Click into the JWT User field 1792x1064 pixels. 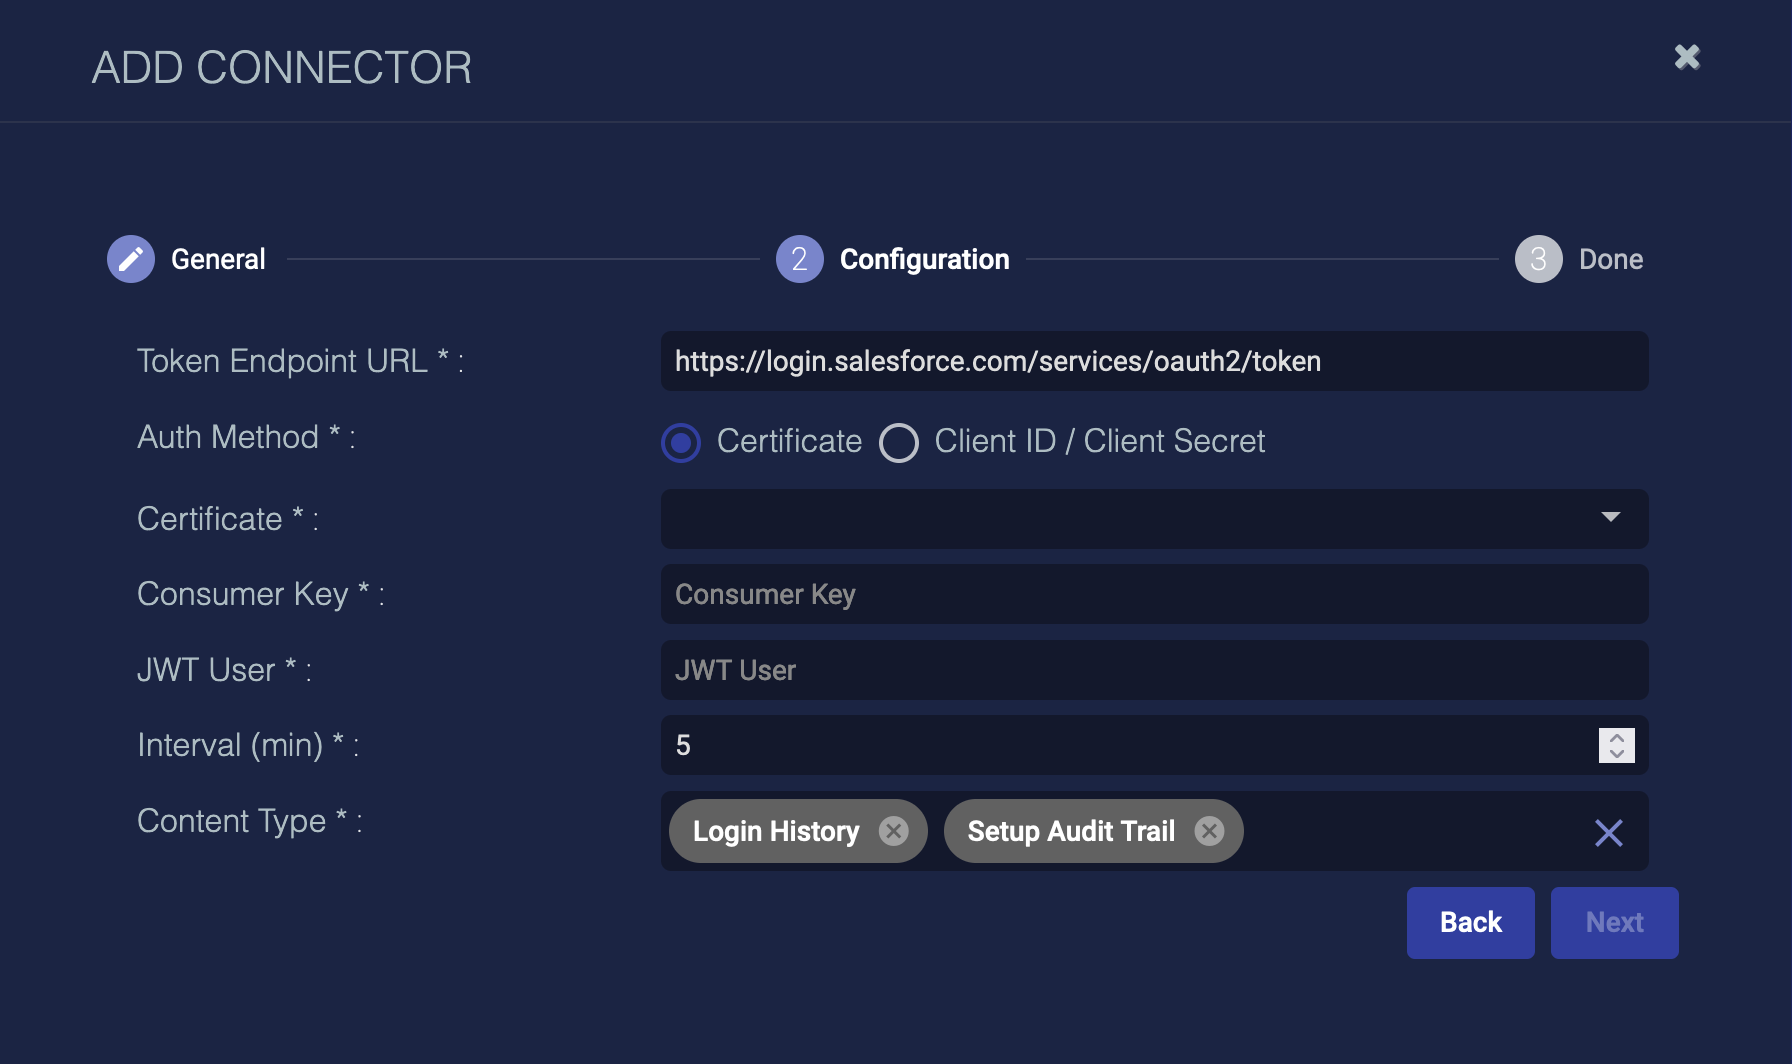pyautogui.click(x=1154, y=670)
